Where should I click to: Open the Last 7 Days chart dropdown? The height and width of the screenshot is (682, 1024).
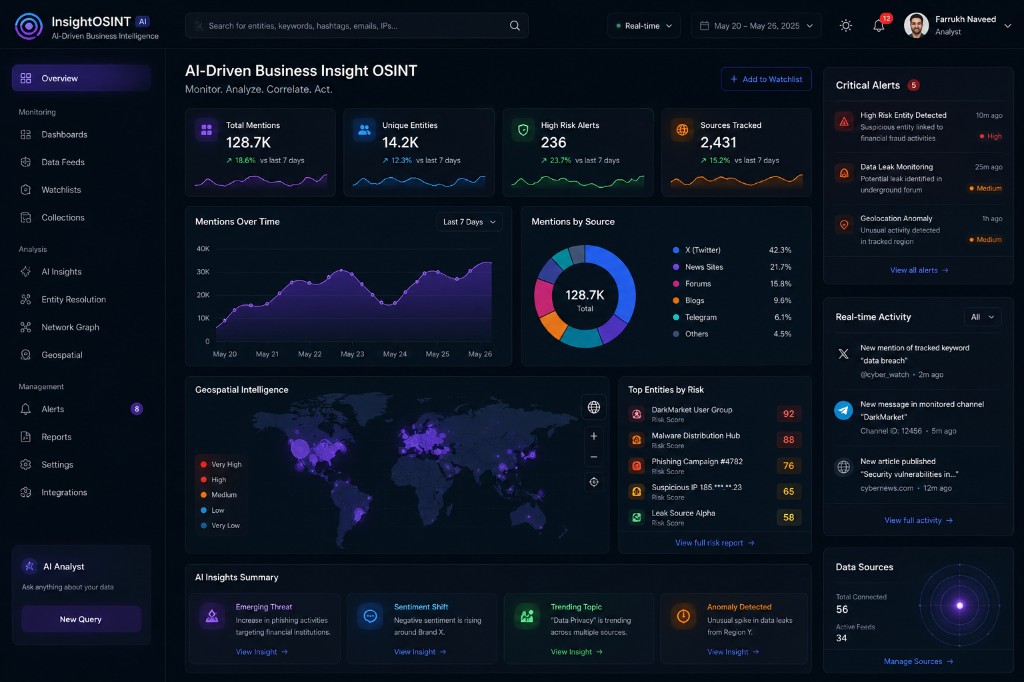click(x=469, y=222)
